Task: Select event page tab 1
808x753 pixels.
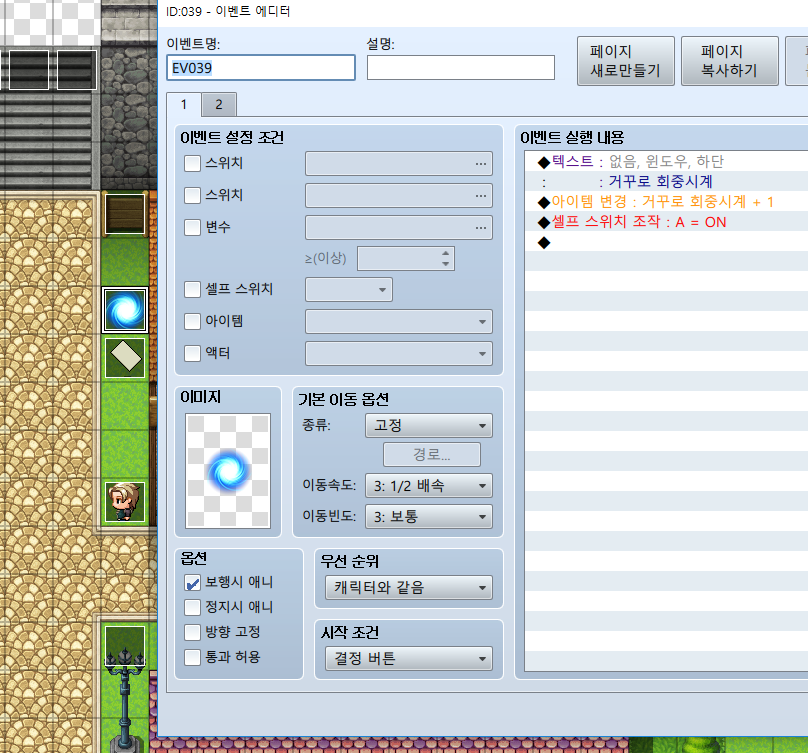Action: pyautogui.click(x=183, y=104)
